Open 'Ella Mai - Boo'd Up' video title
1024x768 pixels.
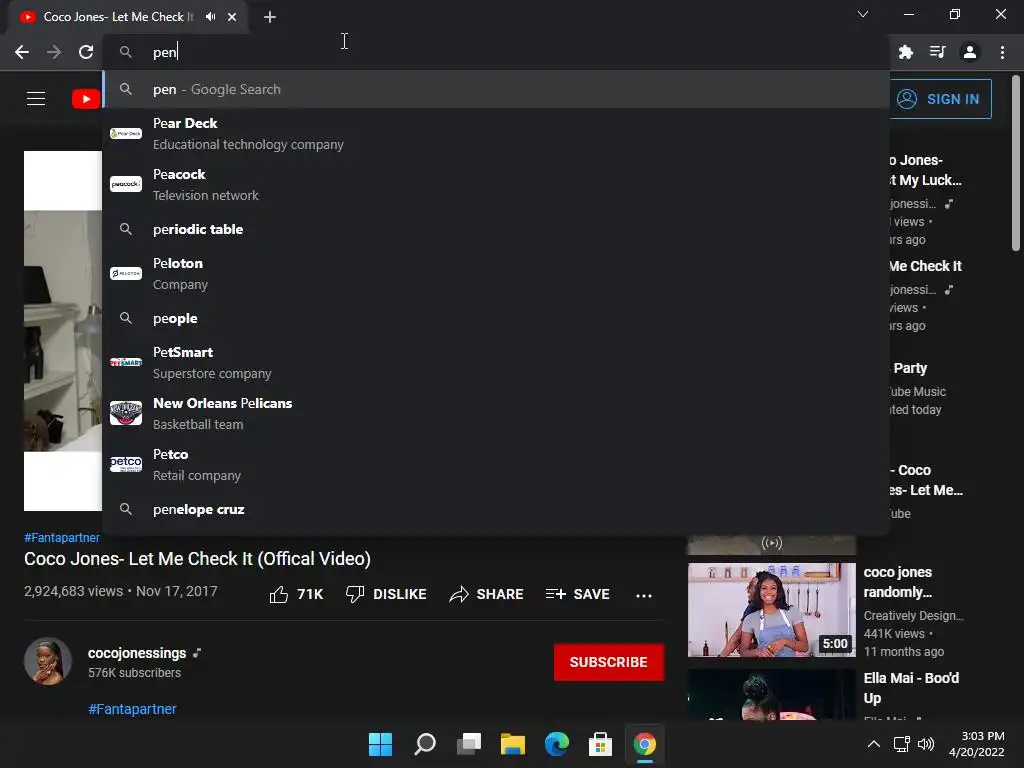[x=911, y=688]
